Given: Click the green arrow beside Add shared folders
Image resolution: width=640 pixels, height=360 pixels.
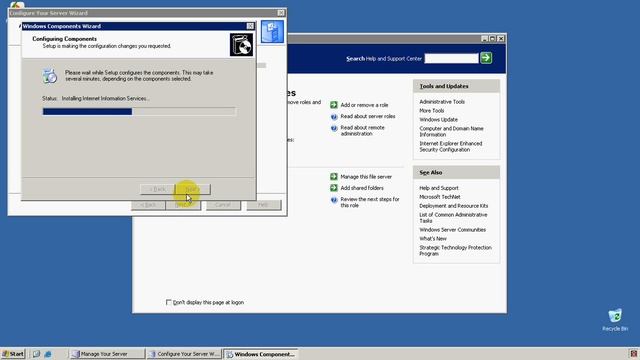Looking at the screenshot, I should tap(334, 188).
